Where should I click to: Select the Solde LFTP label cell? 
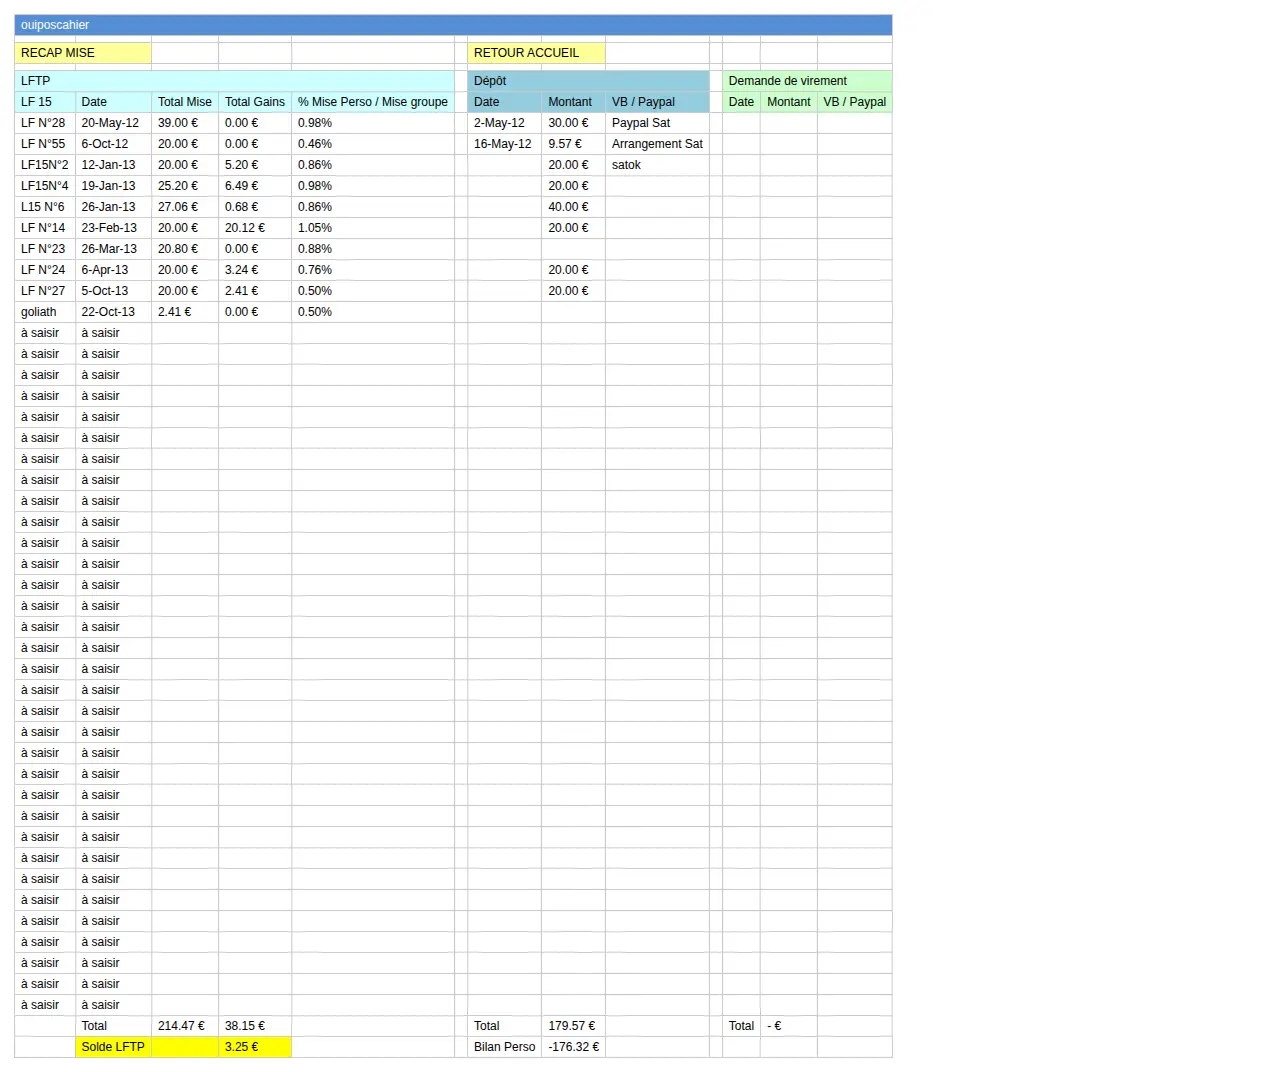[x=113, y=1047]
